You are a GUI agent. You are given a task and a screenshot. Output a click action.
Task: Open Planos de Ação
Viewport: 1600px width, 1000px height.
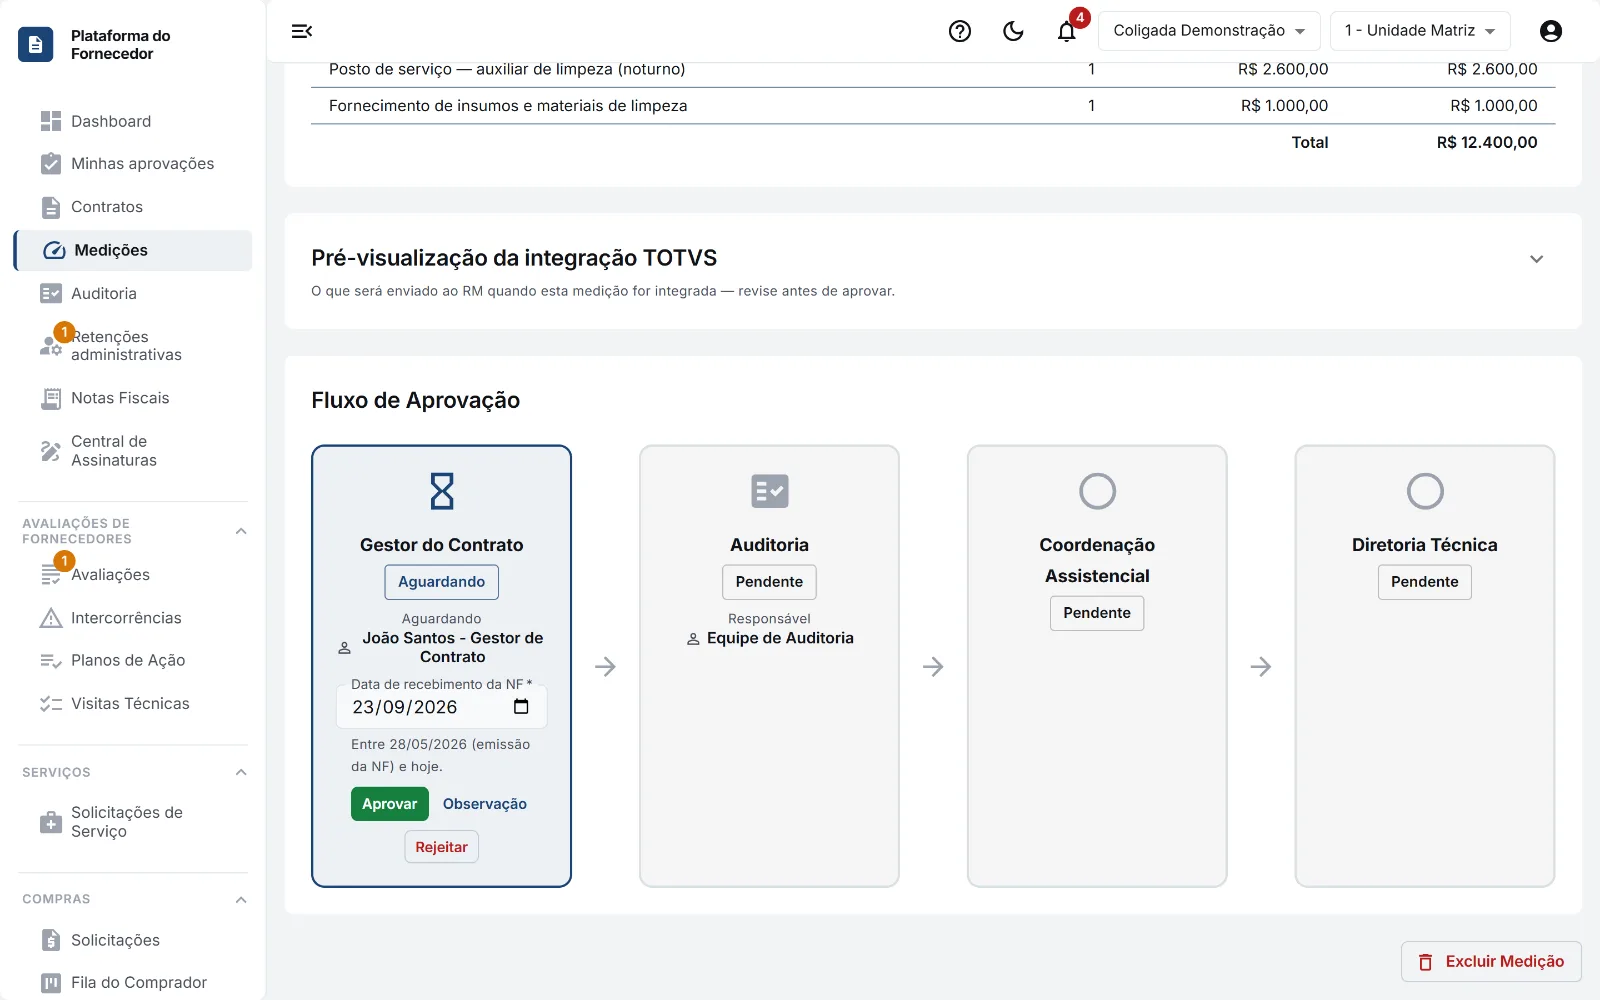132,660
